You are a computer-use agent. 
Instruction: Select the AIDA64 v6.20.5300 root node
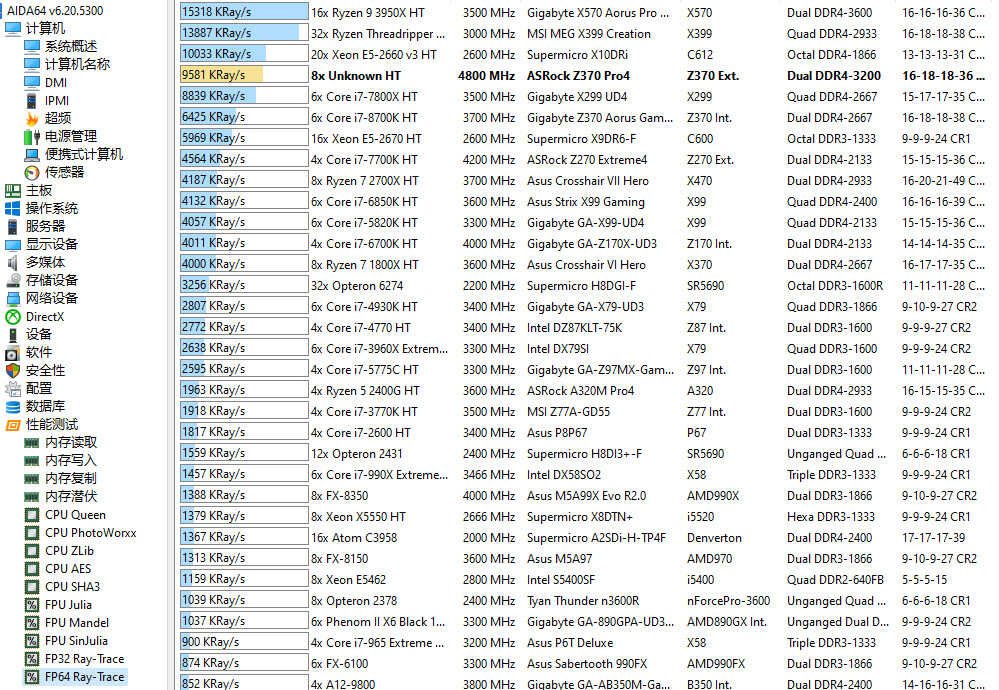point(55,11)
